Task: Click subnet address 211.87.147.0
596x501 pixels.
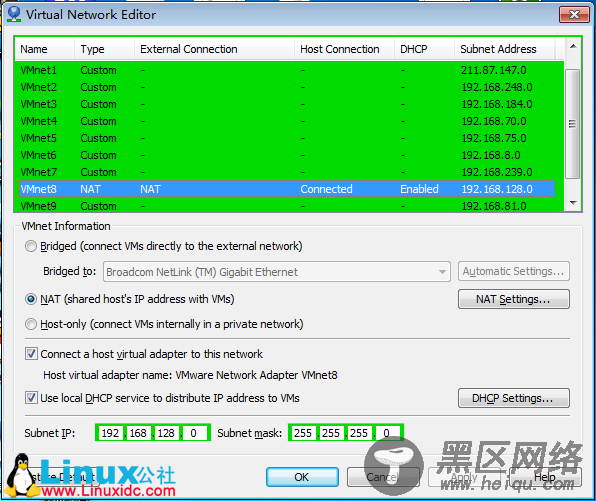Action: (x=494, y=70)
